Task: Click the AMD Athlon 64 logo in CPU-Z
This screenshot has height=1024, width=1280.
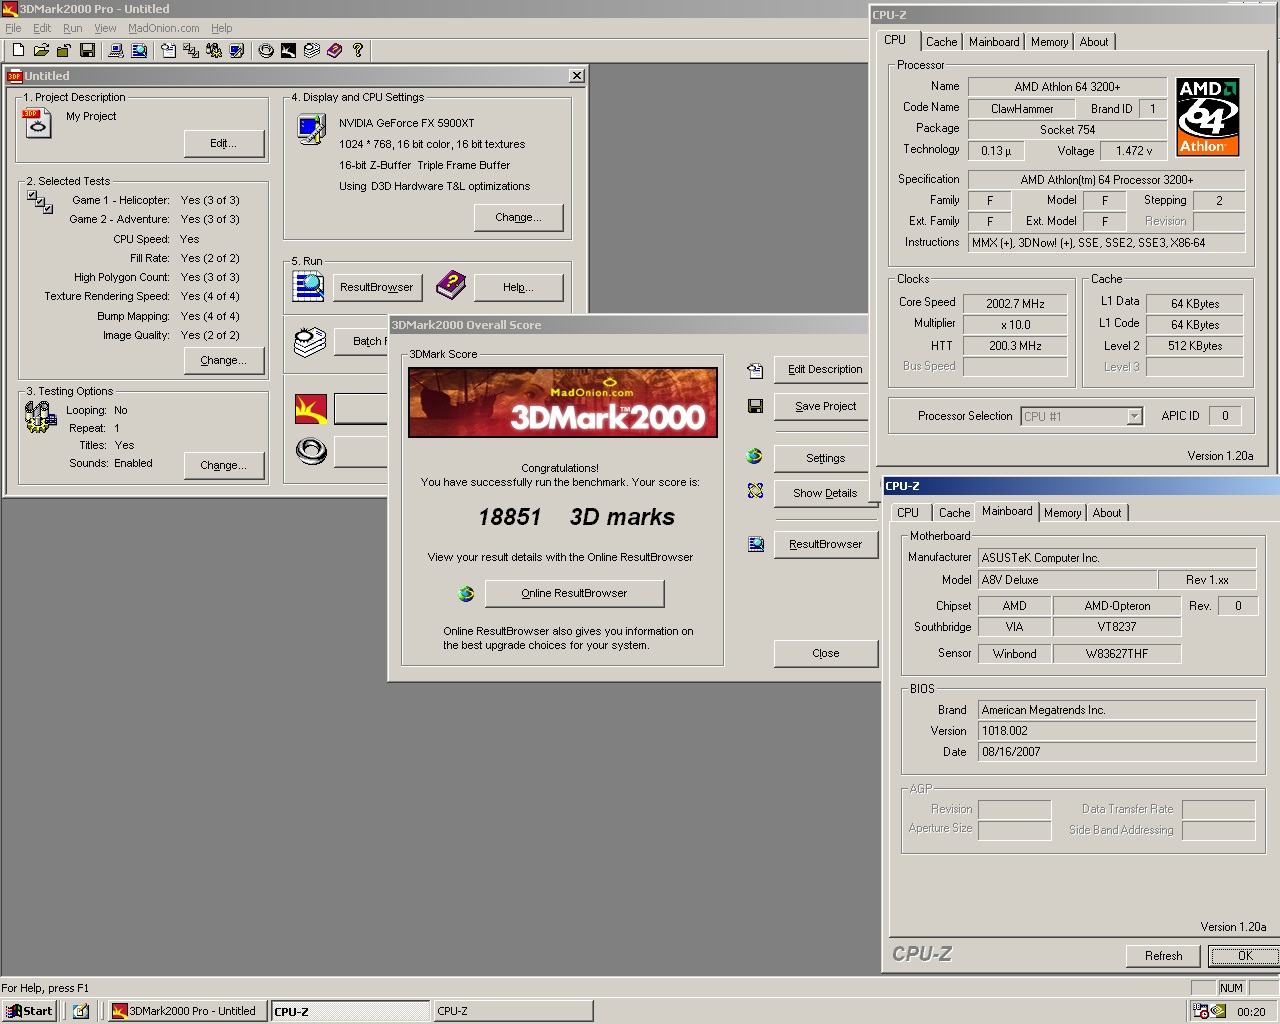Action: click(1208, 118)
